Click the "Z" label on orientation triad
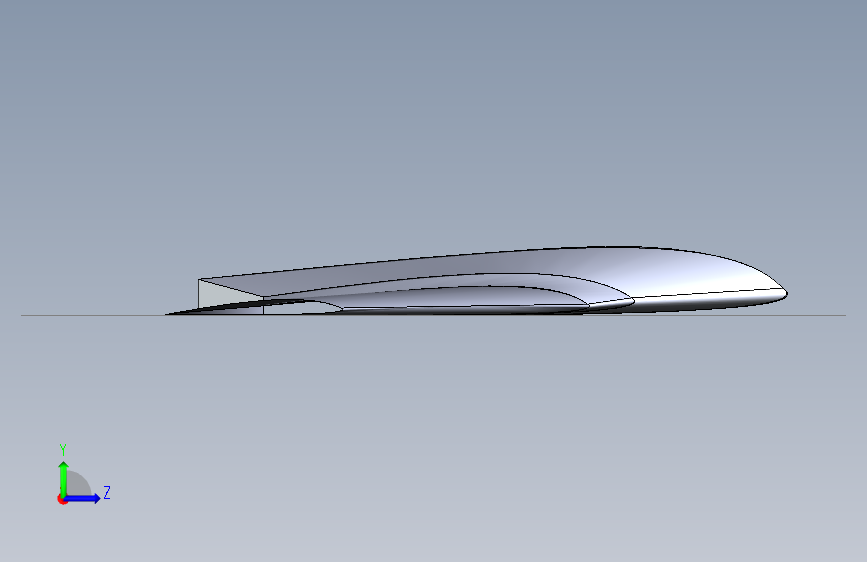The height and width of the screenshot is (562, 867). pyautogui.click(x=107, y=492)
